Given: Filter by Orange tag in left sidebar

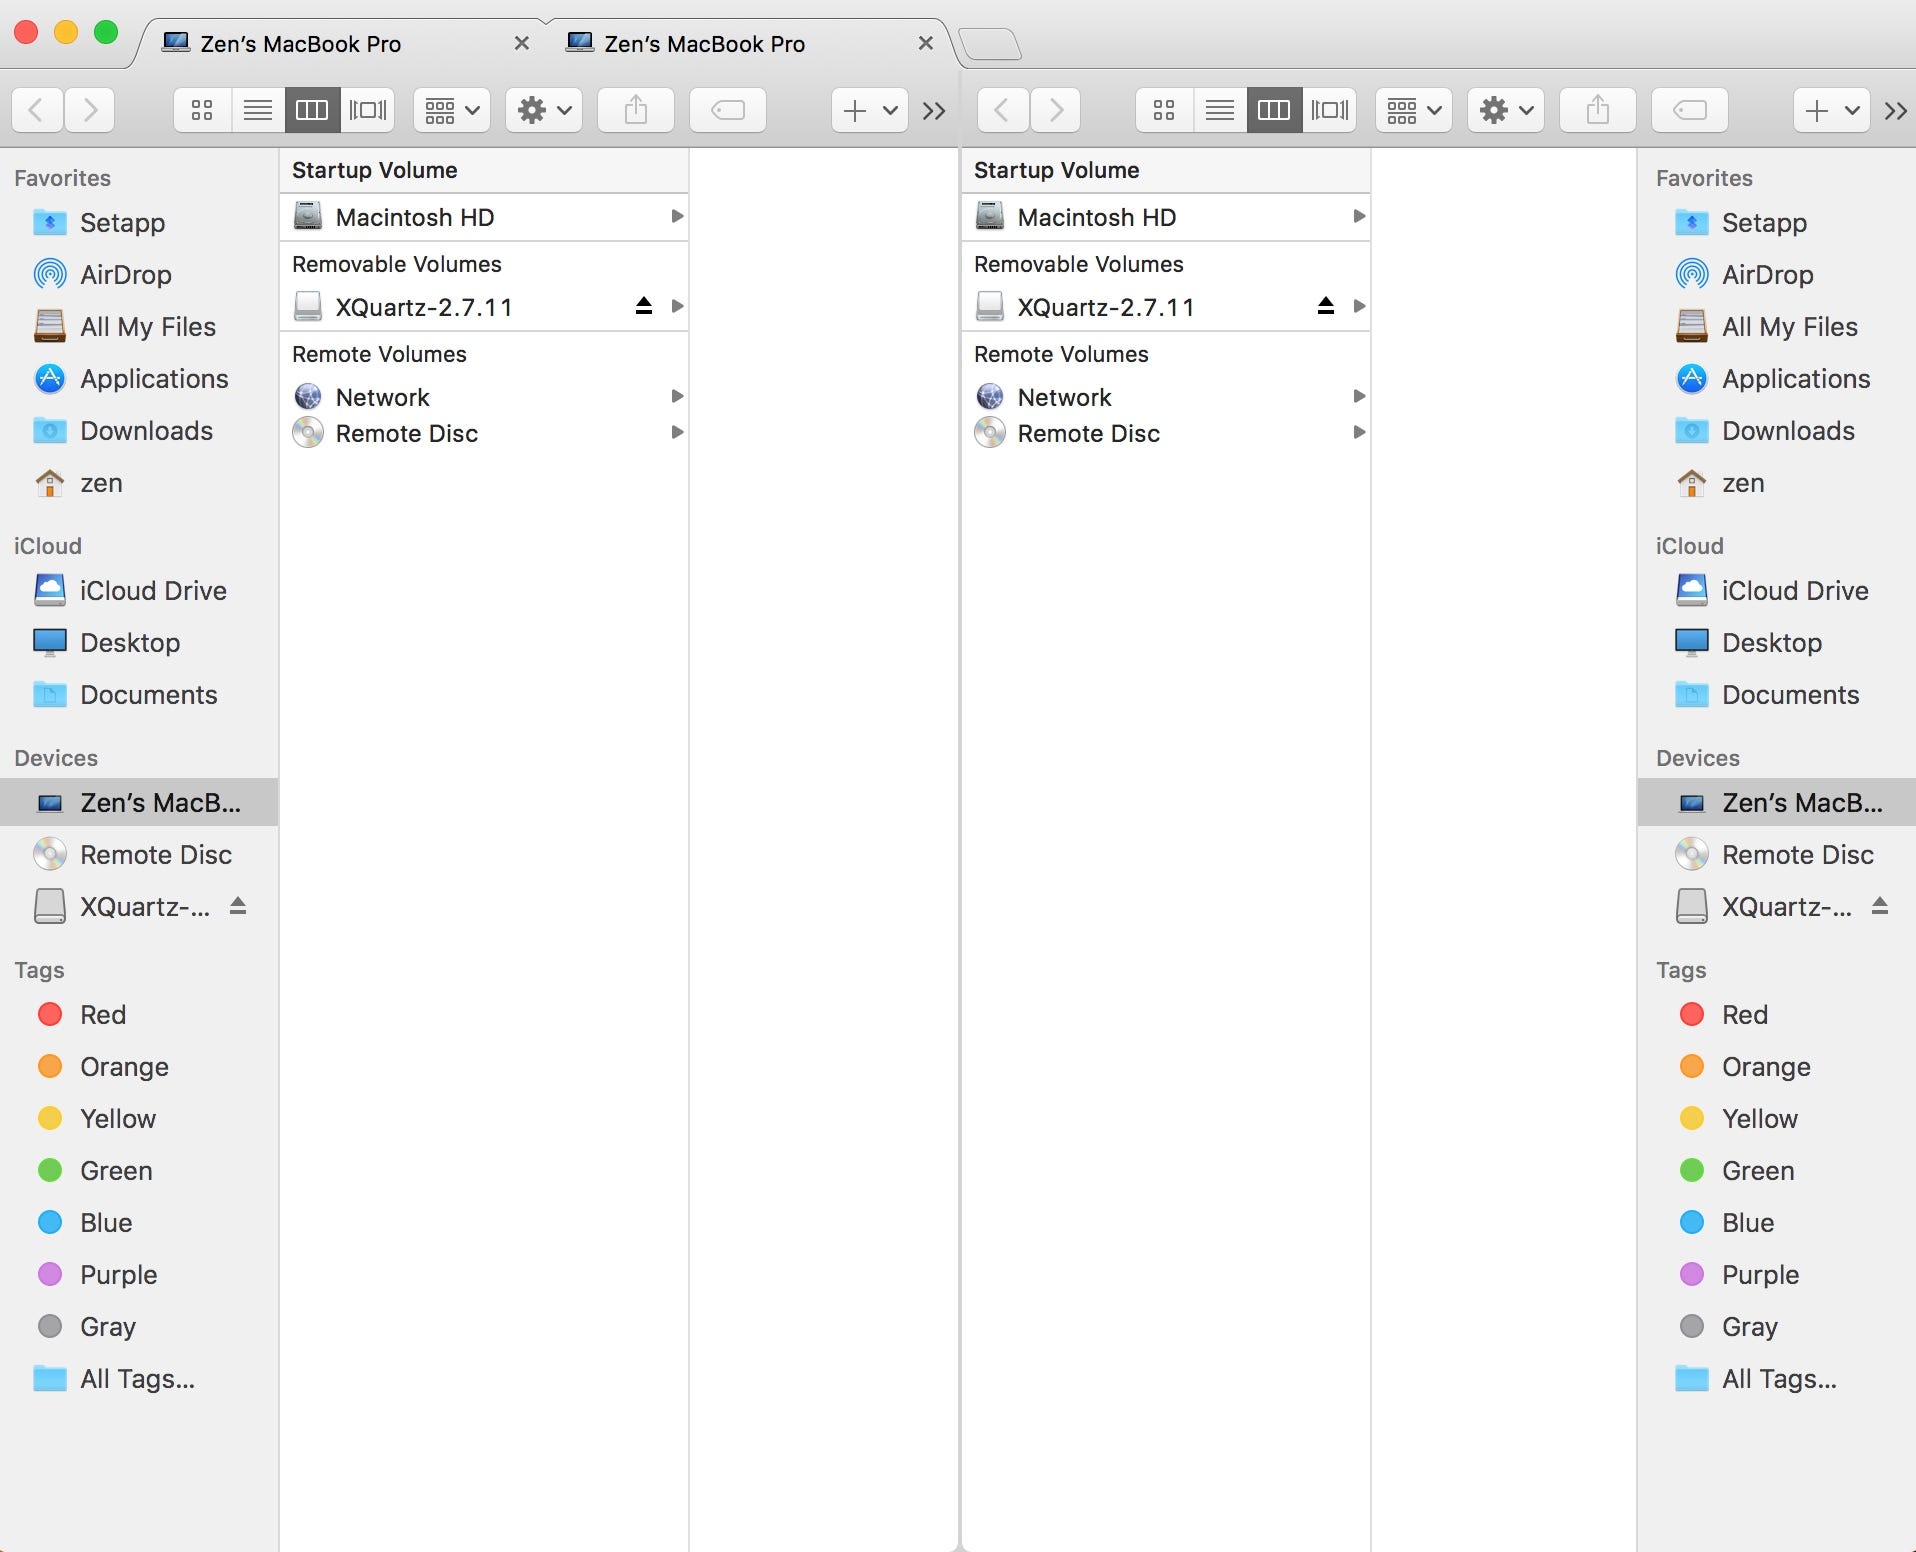Looking at the screenshot, I should pyautogui.click(x=139, y=1066).
